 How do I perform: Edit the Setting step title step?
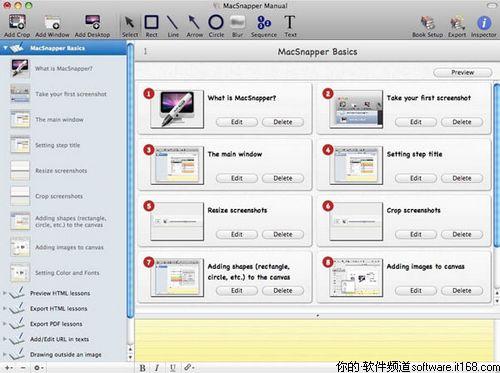(416, 178)
